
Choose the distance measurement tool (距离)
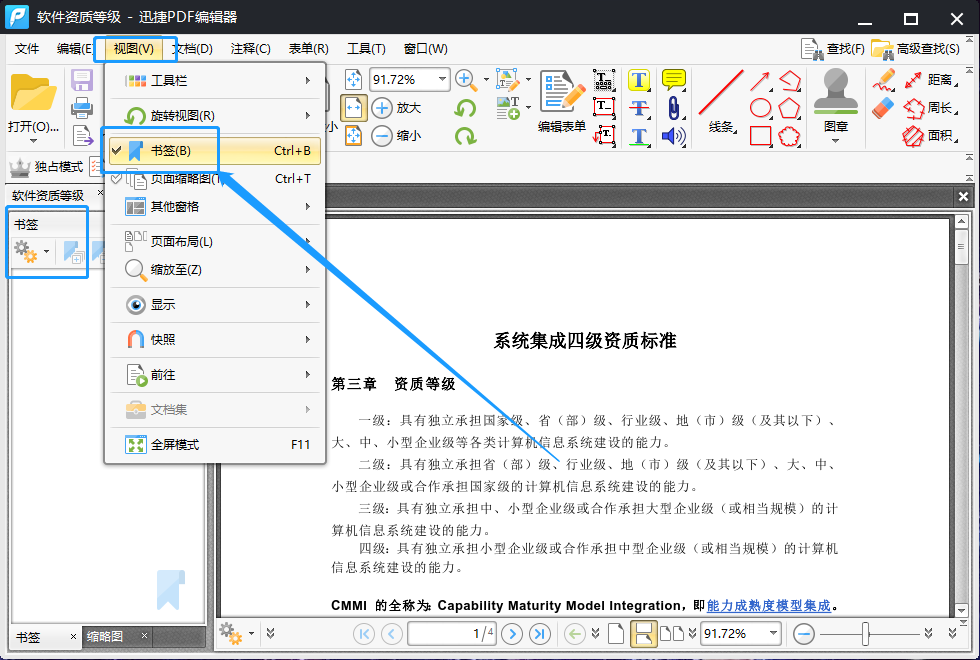(x=940, y=79)
